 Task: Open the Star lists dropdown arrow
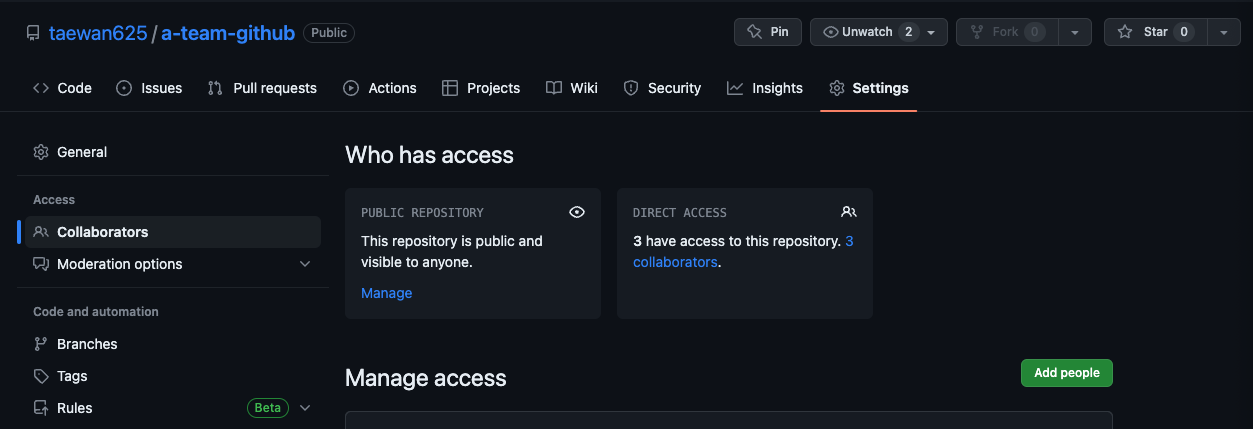[x=1224, y=32]
